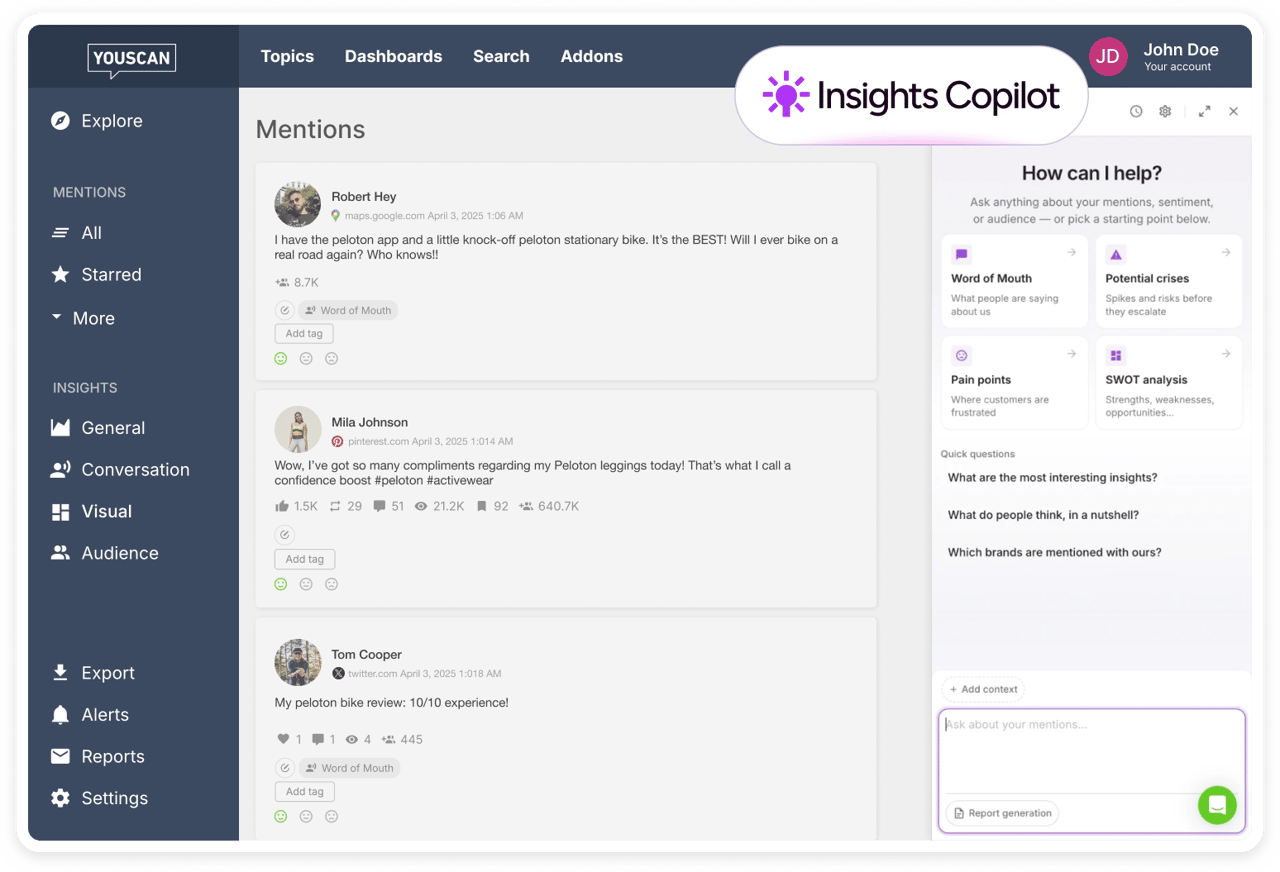Ask "What do people think, in a nutshell?"
The image size is (1280, 872).
pos(1043,515)
